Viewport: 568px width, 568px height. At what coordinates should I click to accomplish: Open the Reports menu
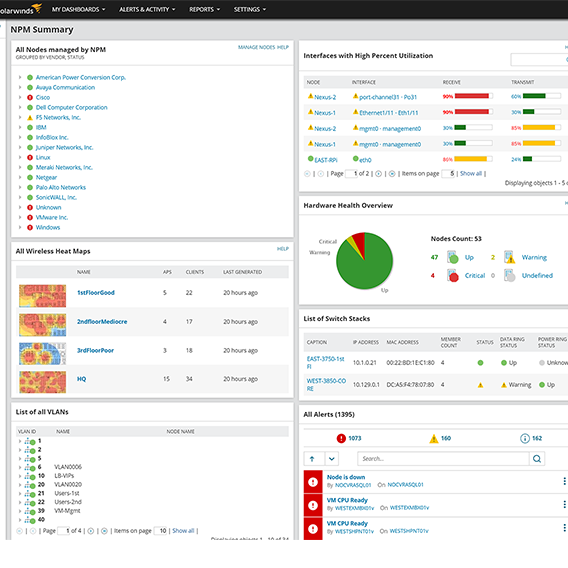coord(204,9)
